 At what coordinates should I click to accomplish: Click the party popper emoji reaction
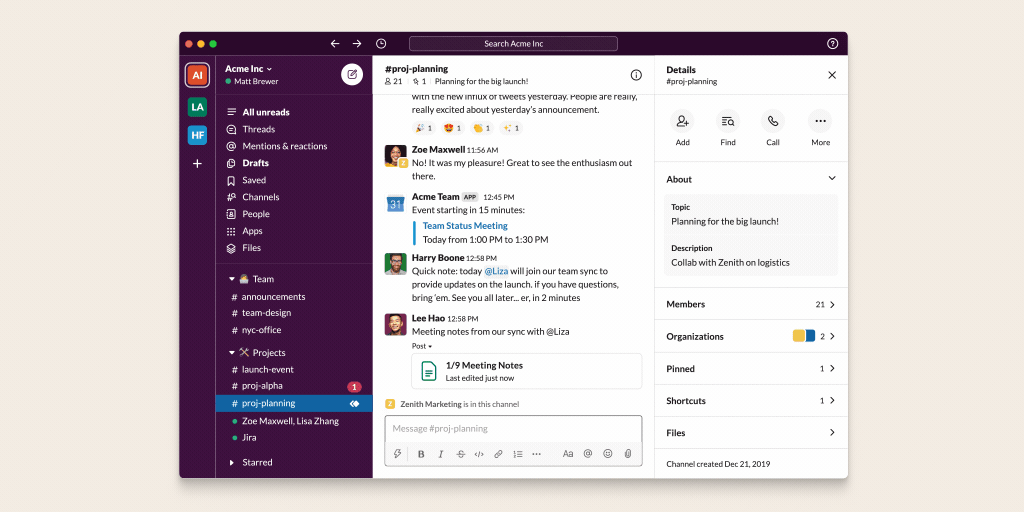[x=422, y=128]
